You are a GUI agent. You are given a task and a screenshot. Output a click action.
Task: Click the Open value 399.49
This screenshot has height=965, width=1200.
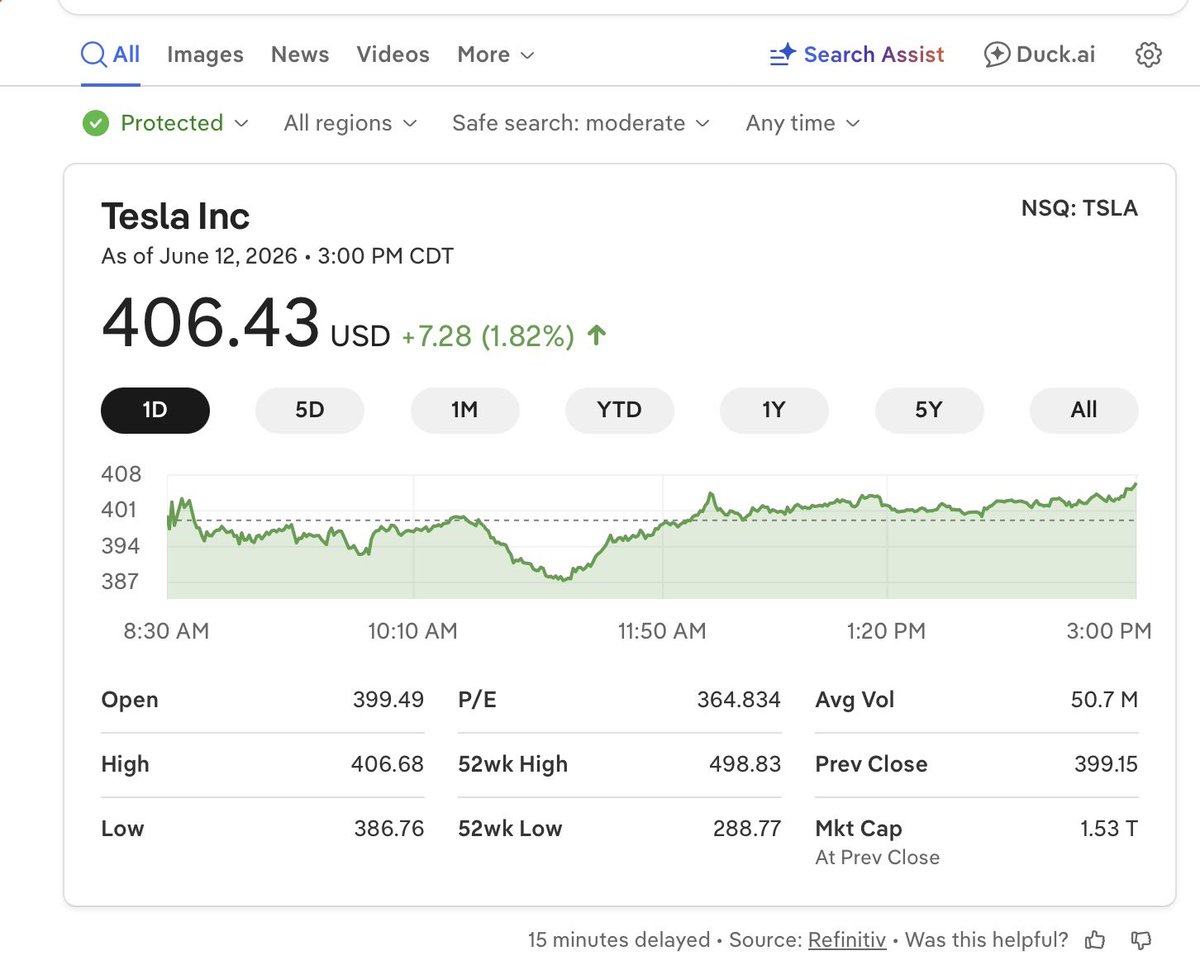(388, 700)
